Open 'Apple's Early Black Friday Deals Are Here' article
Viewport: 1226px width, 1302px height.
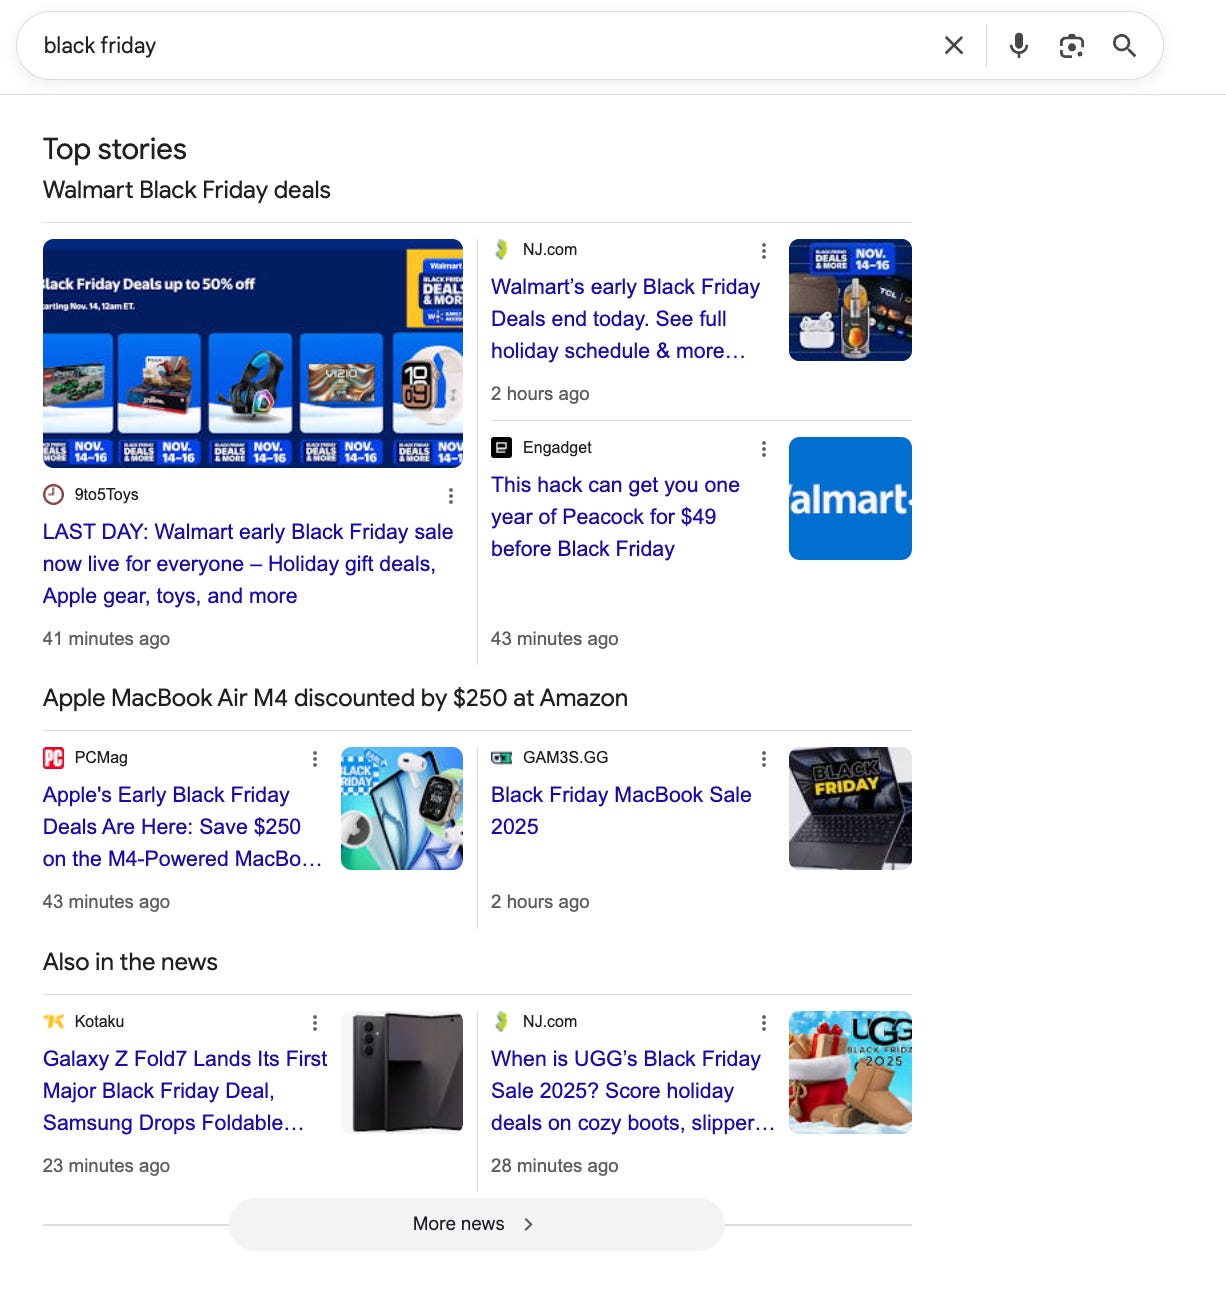point(182,827)
